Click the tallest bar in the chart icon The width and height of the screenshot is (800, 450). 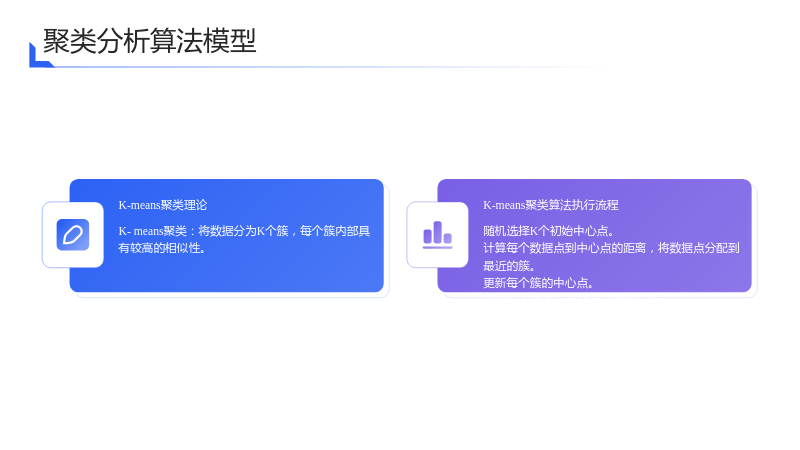tap(437, 232)
